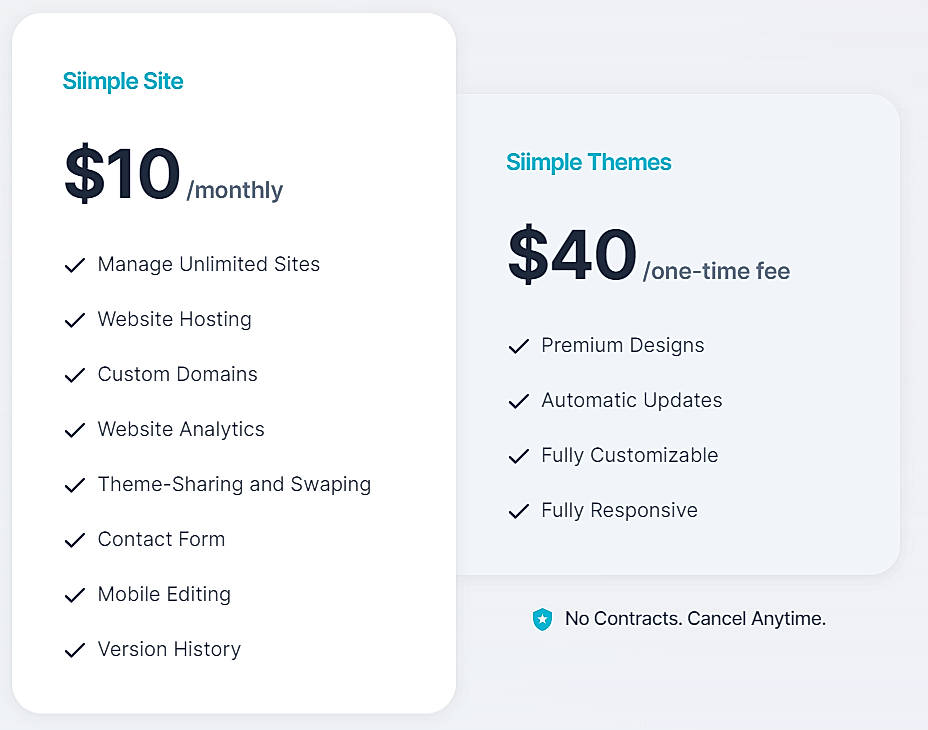Toggle the Mobile Editing feature checkmark
Screen dimensions: 928x730
click(75, 595)
